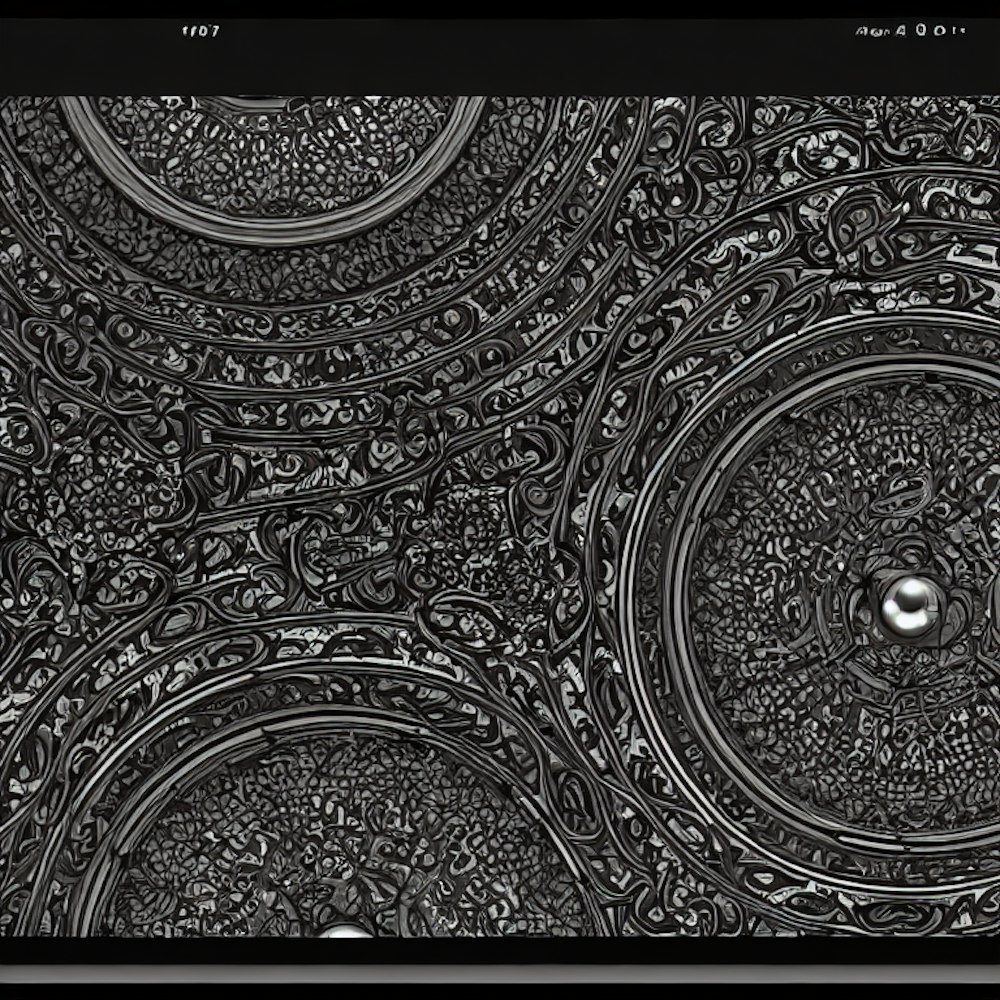Click the gray horizontal bar along the bottom
Screen dimensions: 1000x1000
tap(500, 975)
